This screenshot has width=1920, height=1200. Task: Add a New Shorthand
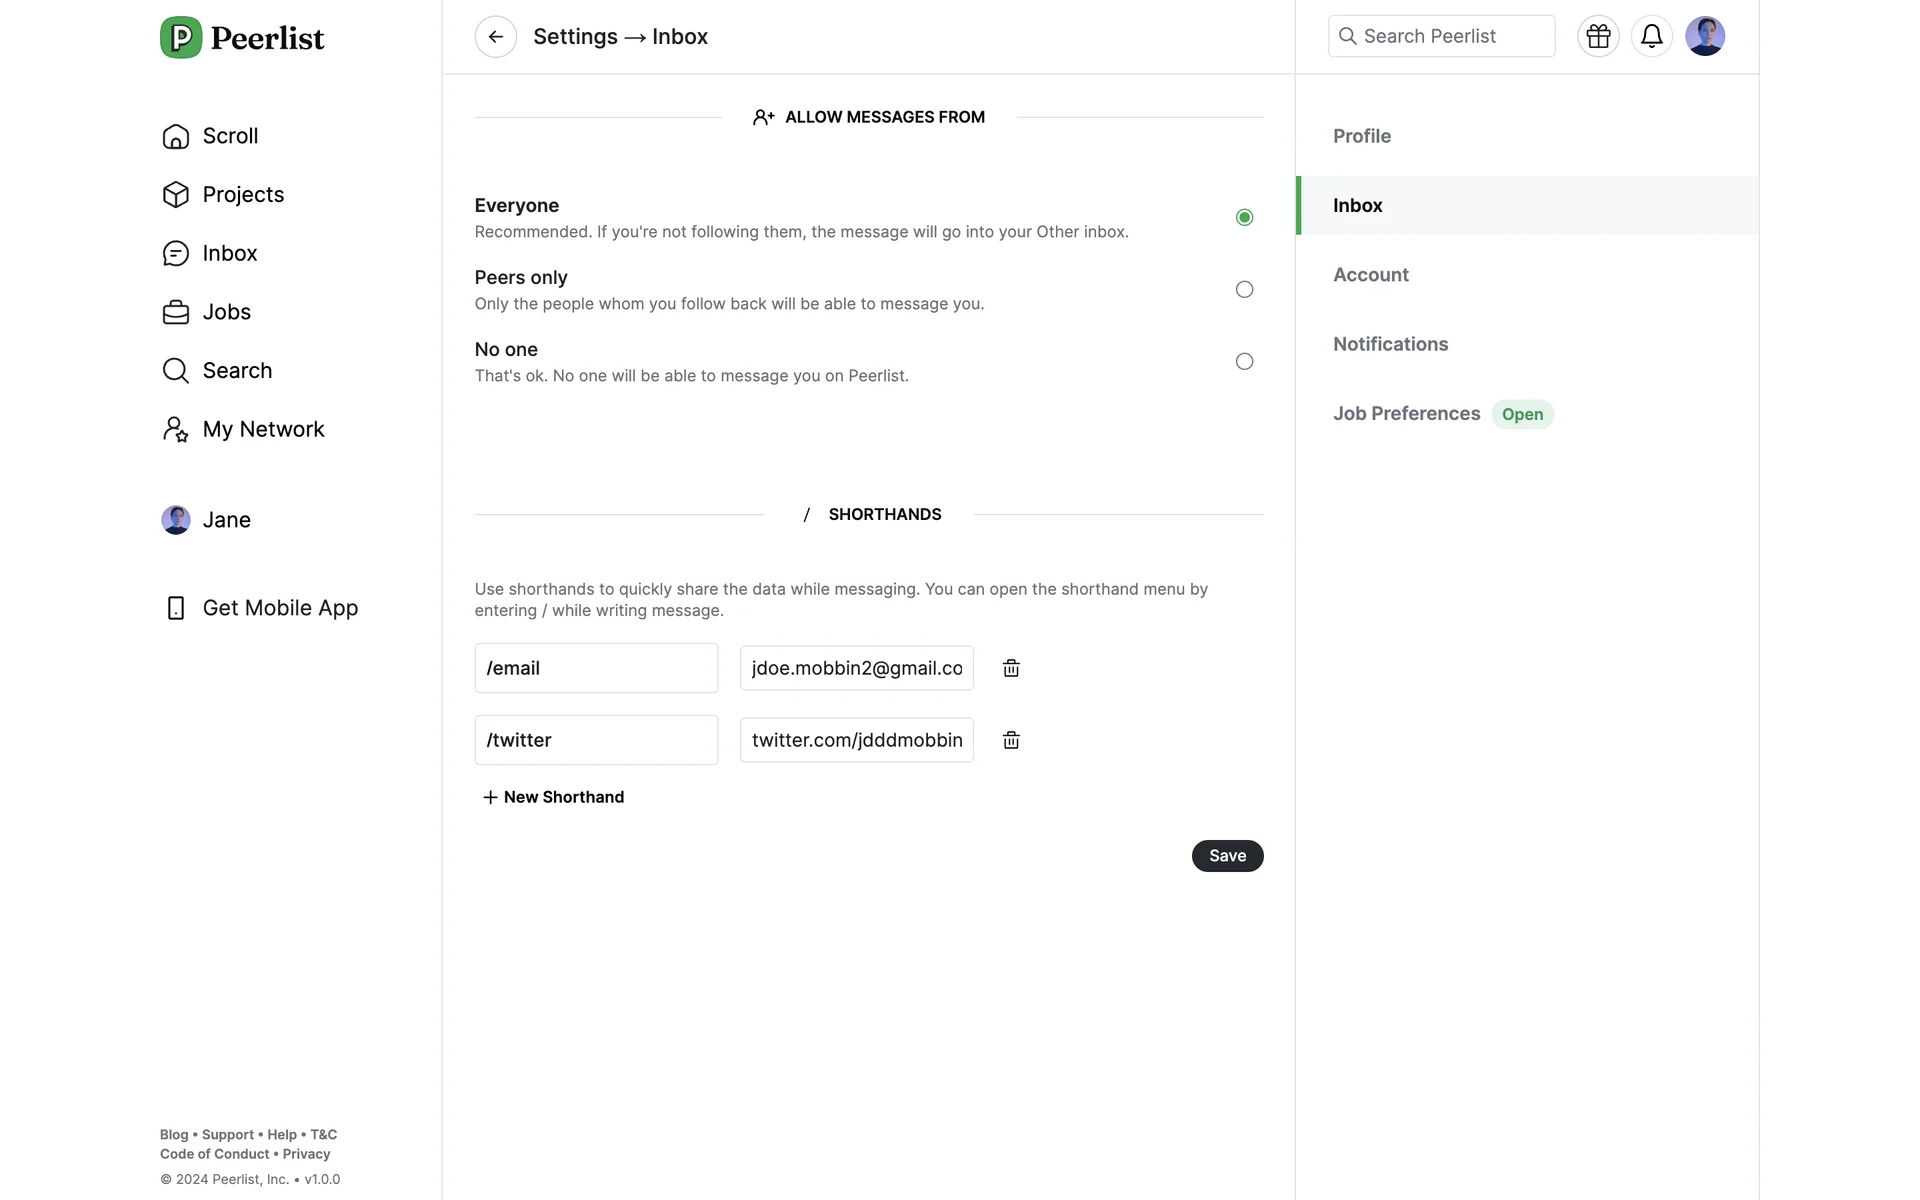tap(553, 797)
